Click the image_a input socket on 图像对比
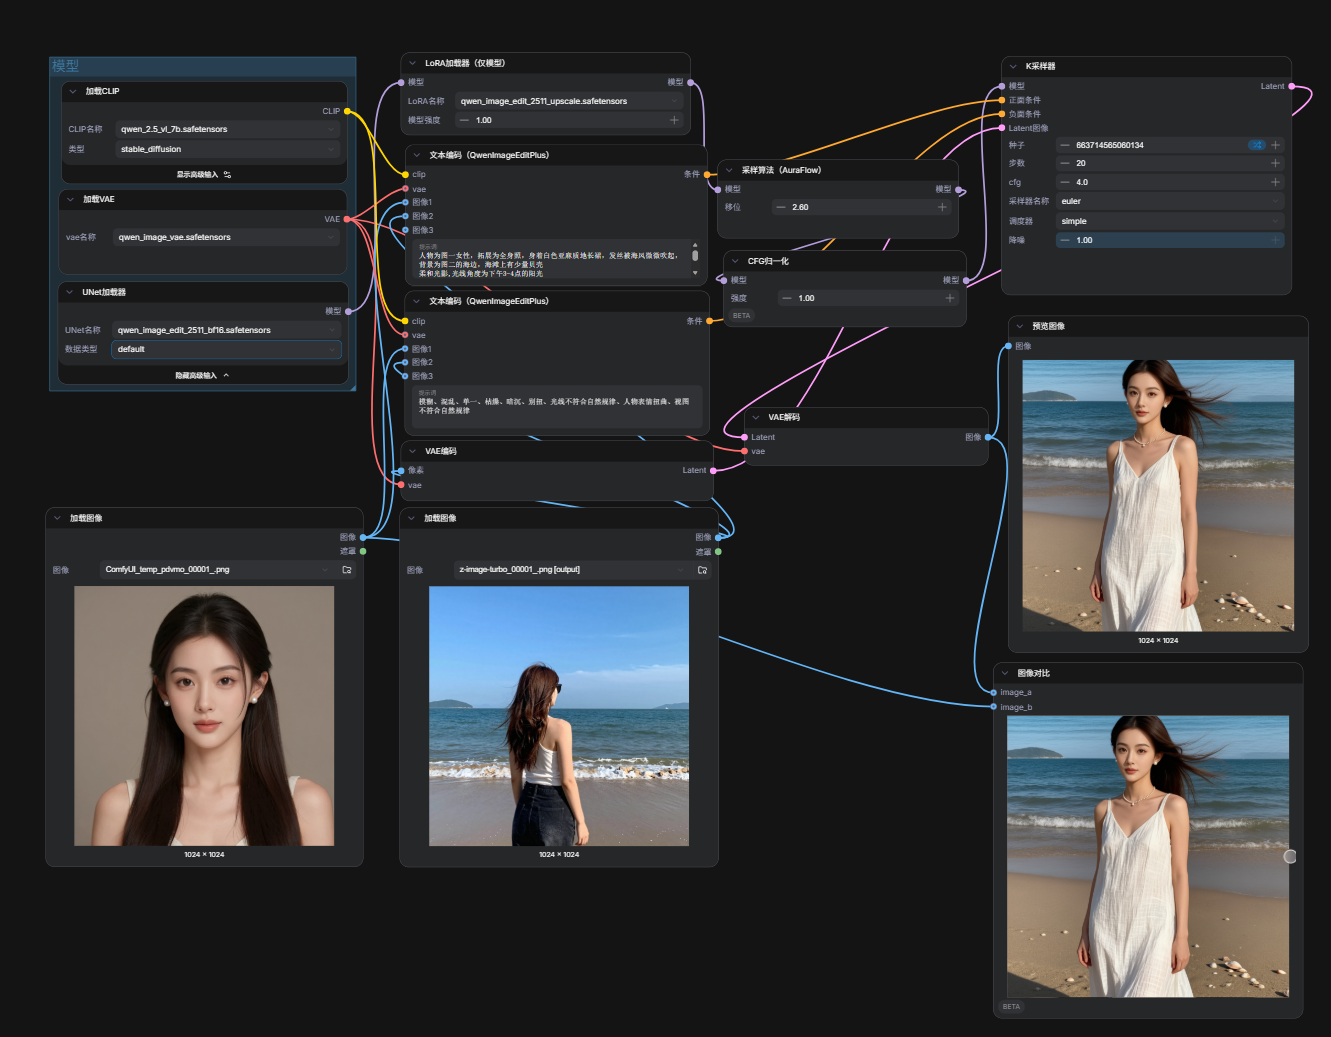This screenshot has height=1037, width=1331. click(993, 692)
